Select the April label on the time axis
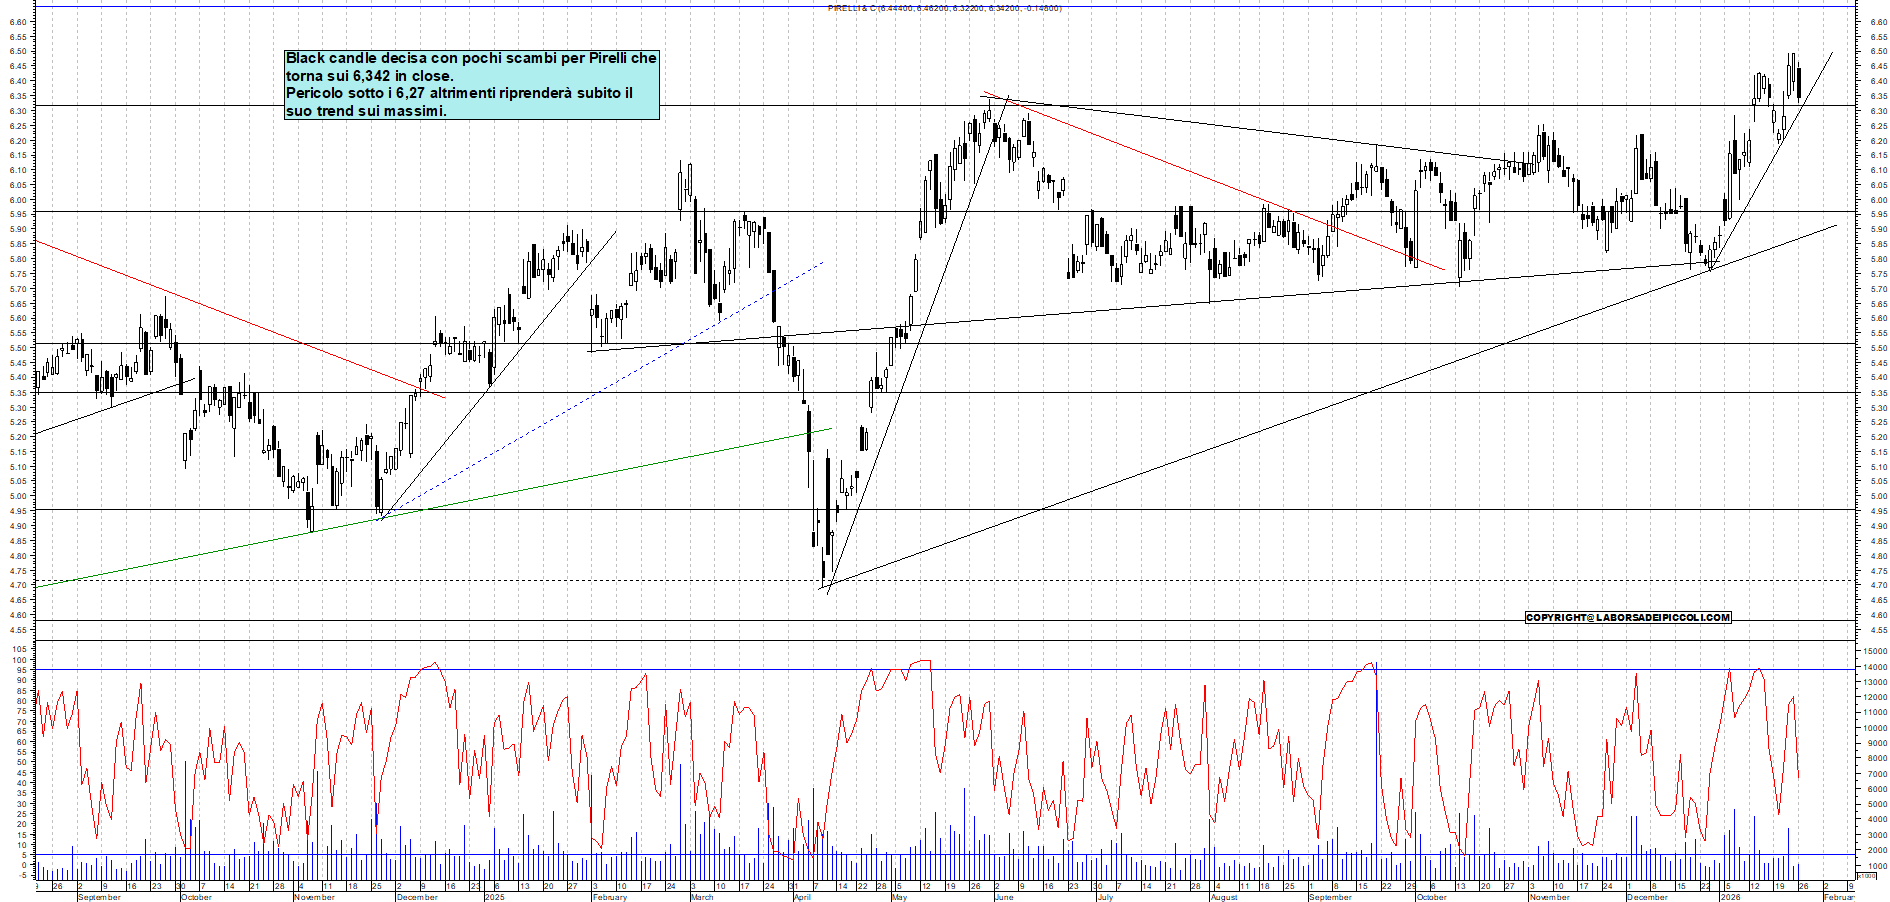This screenshot has width=1890, height=902. (802, 897)
